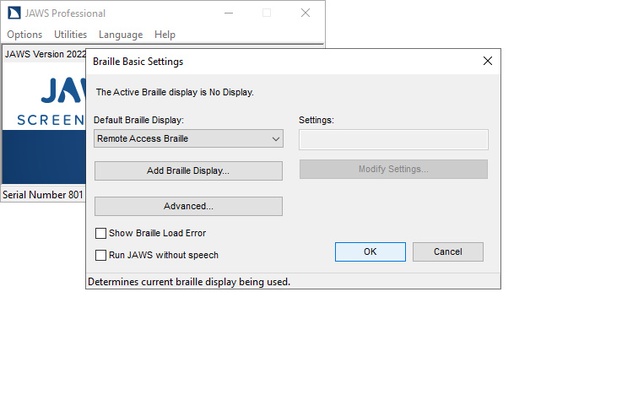Click the JAWS logo banner
Screen dimensions: 622x400
[x=45, y=105]
